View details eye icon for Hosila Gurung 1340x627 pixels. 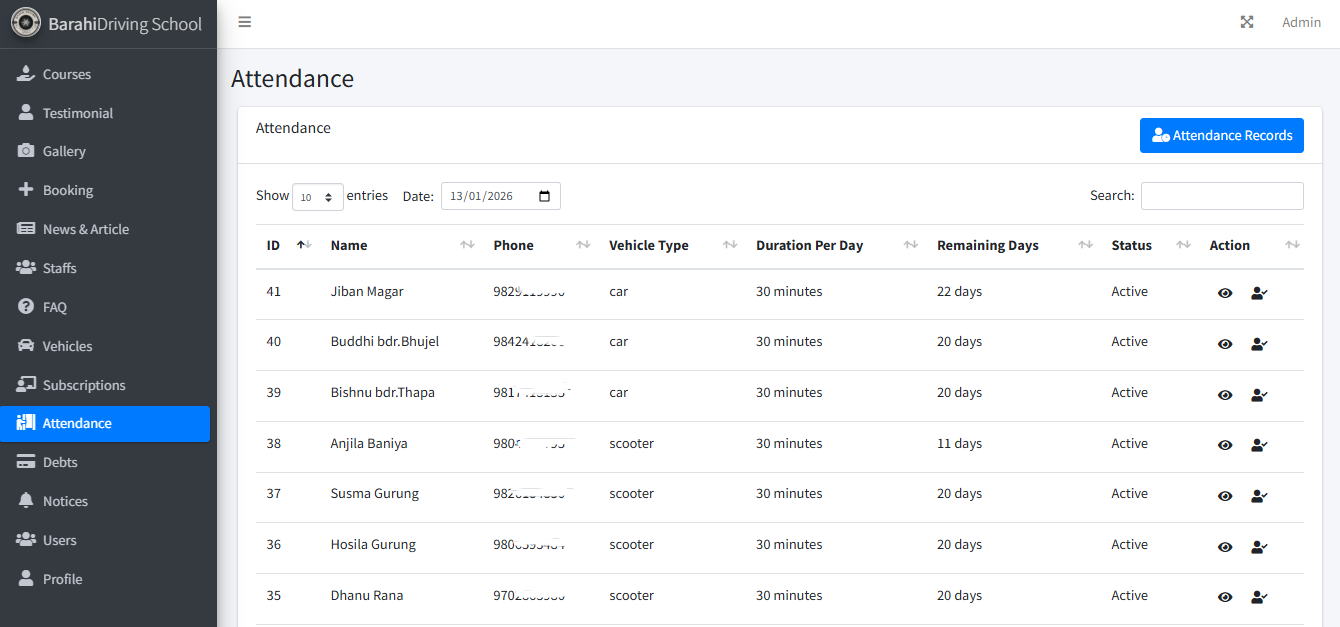(x=1225, y=546)
